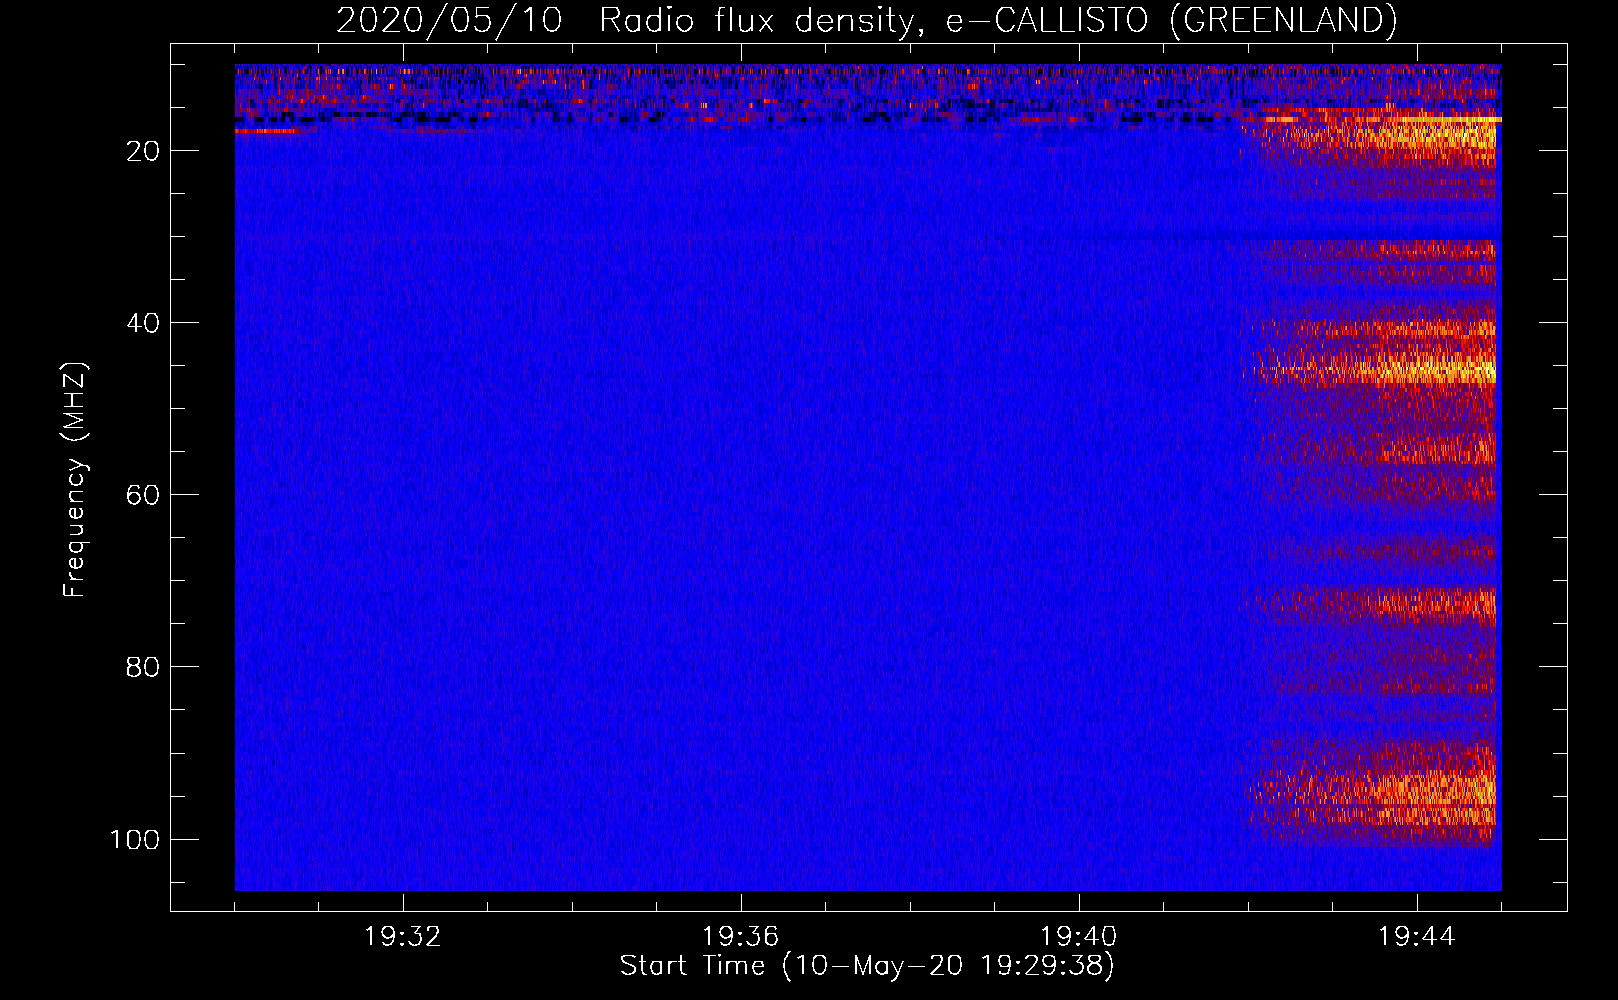Click the plot title "2020/05/10 Radio flux density, e-CALLISTO (GREENLAND)"

point(866,20)
